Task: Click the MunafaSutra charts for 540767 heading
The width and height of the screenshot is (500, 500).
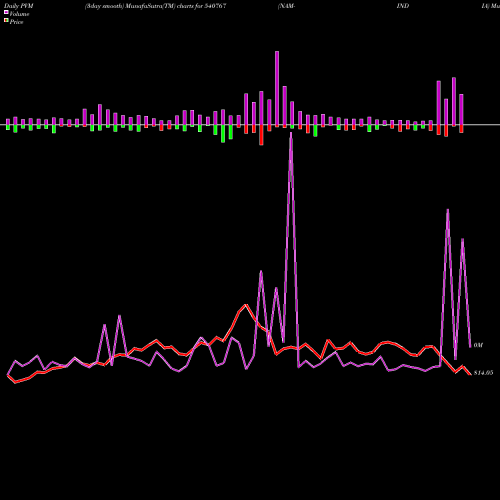Action: (156, 6)
